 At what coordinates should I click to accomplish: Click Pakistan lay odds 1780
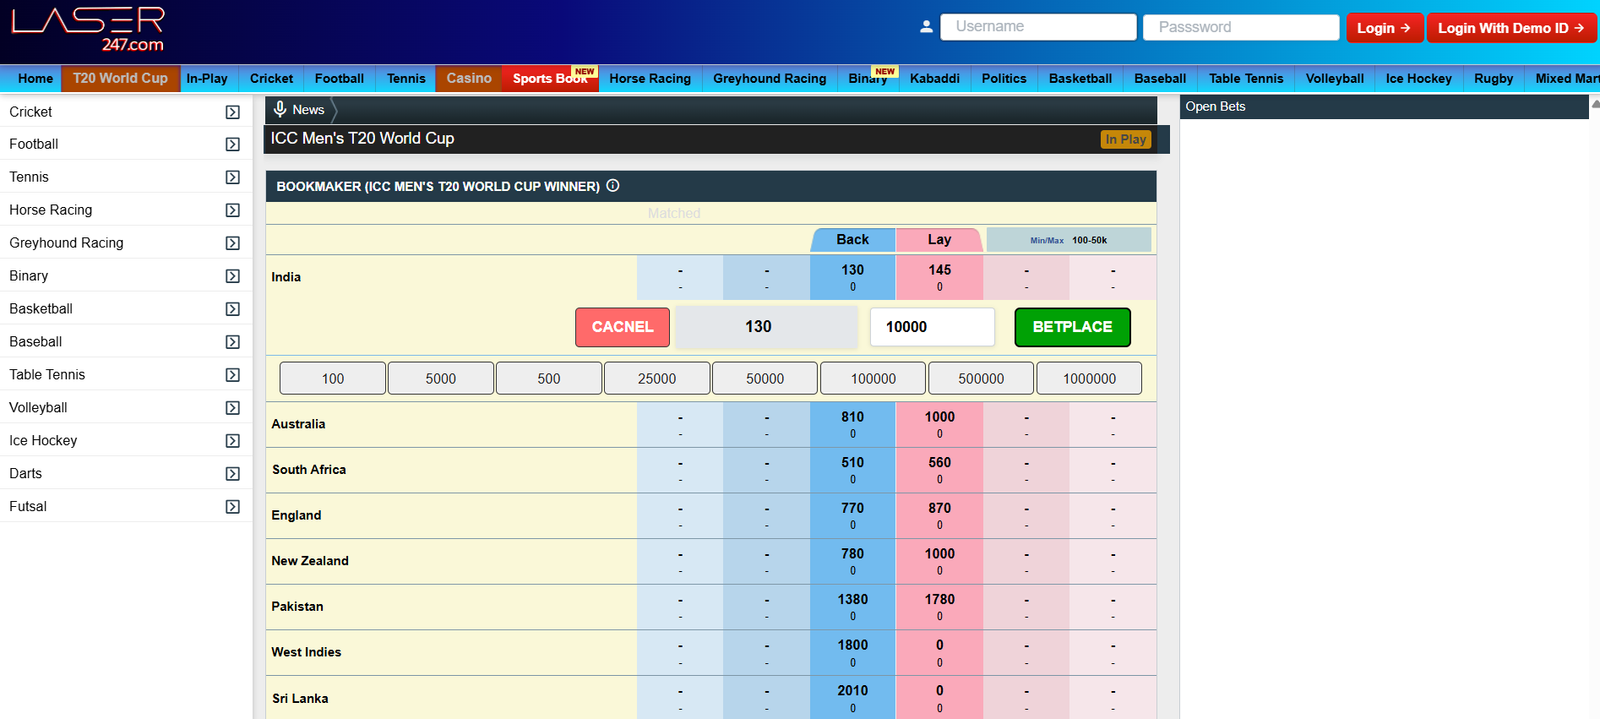click(940, 607)
